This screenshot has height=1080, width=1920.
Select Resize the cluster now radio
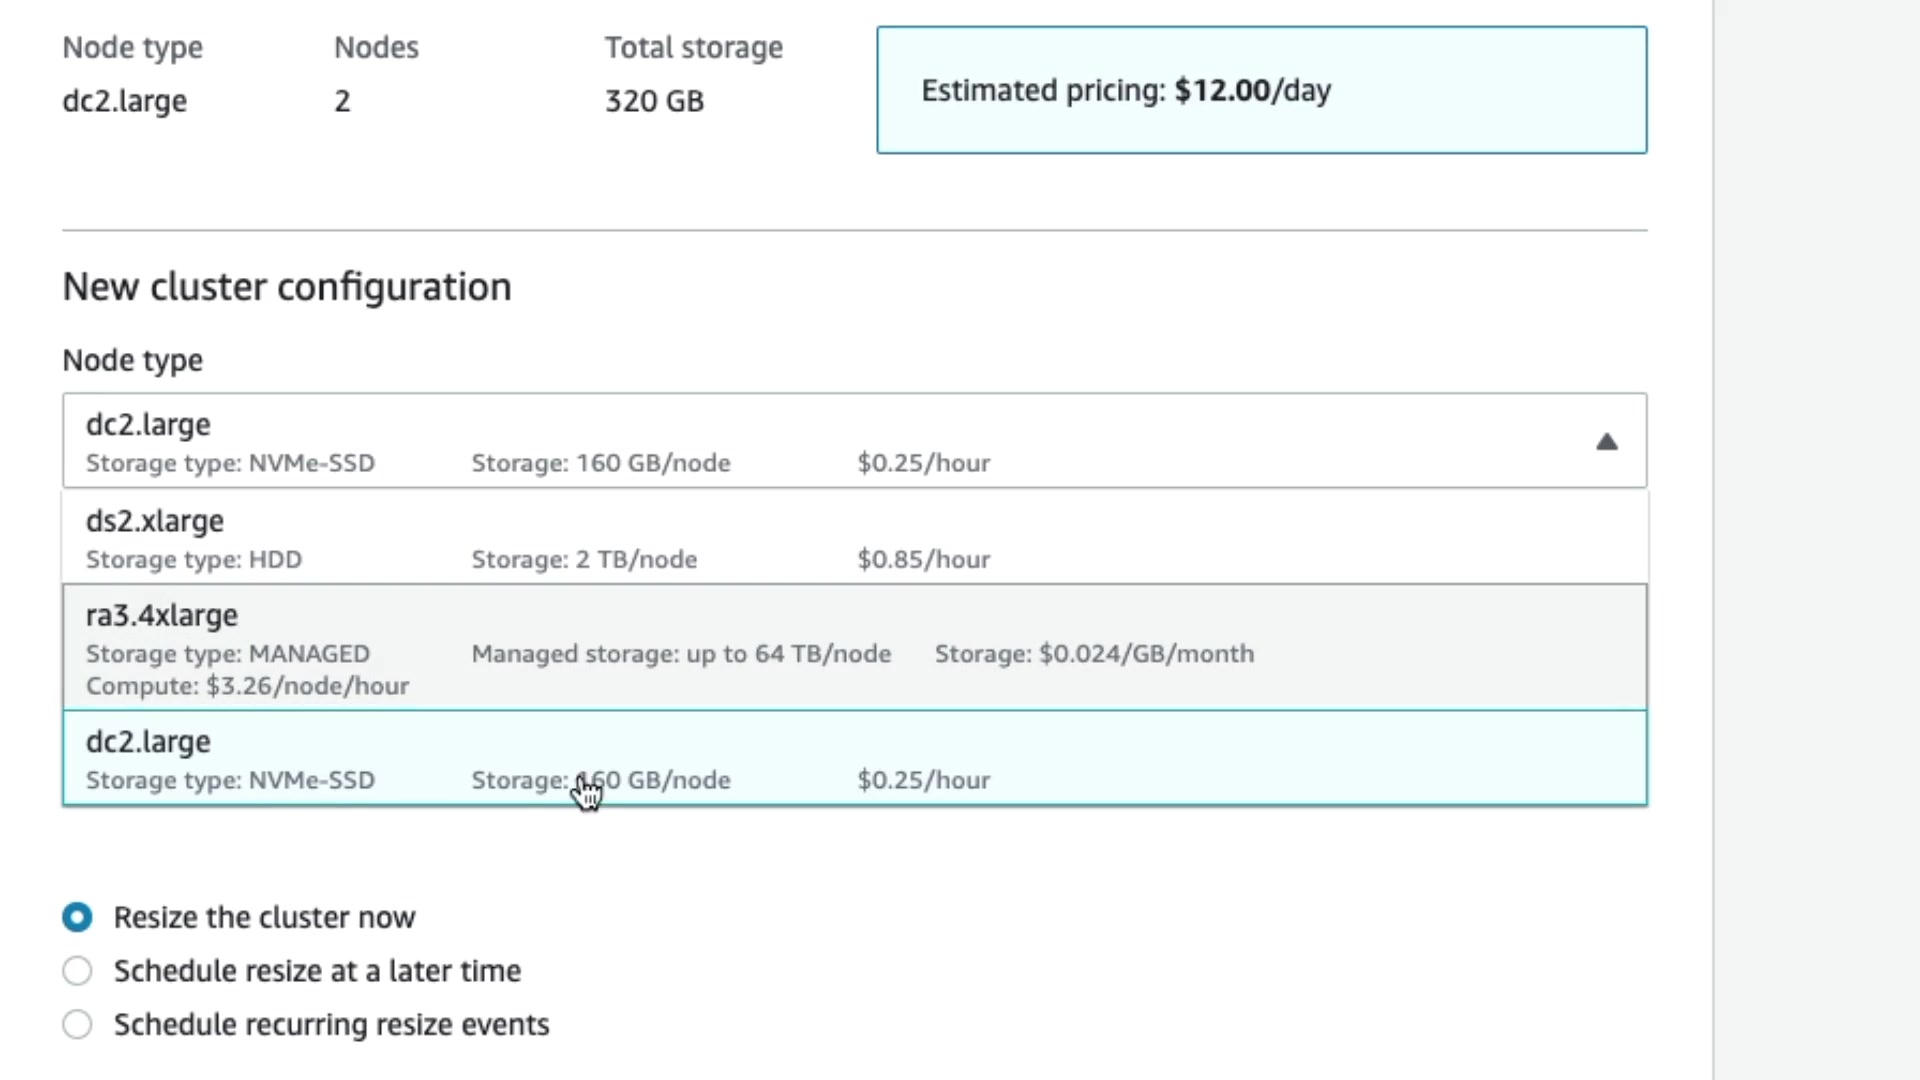[77, 917]
